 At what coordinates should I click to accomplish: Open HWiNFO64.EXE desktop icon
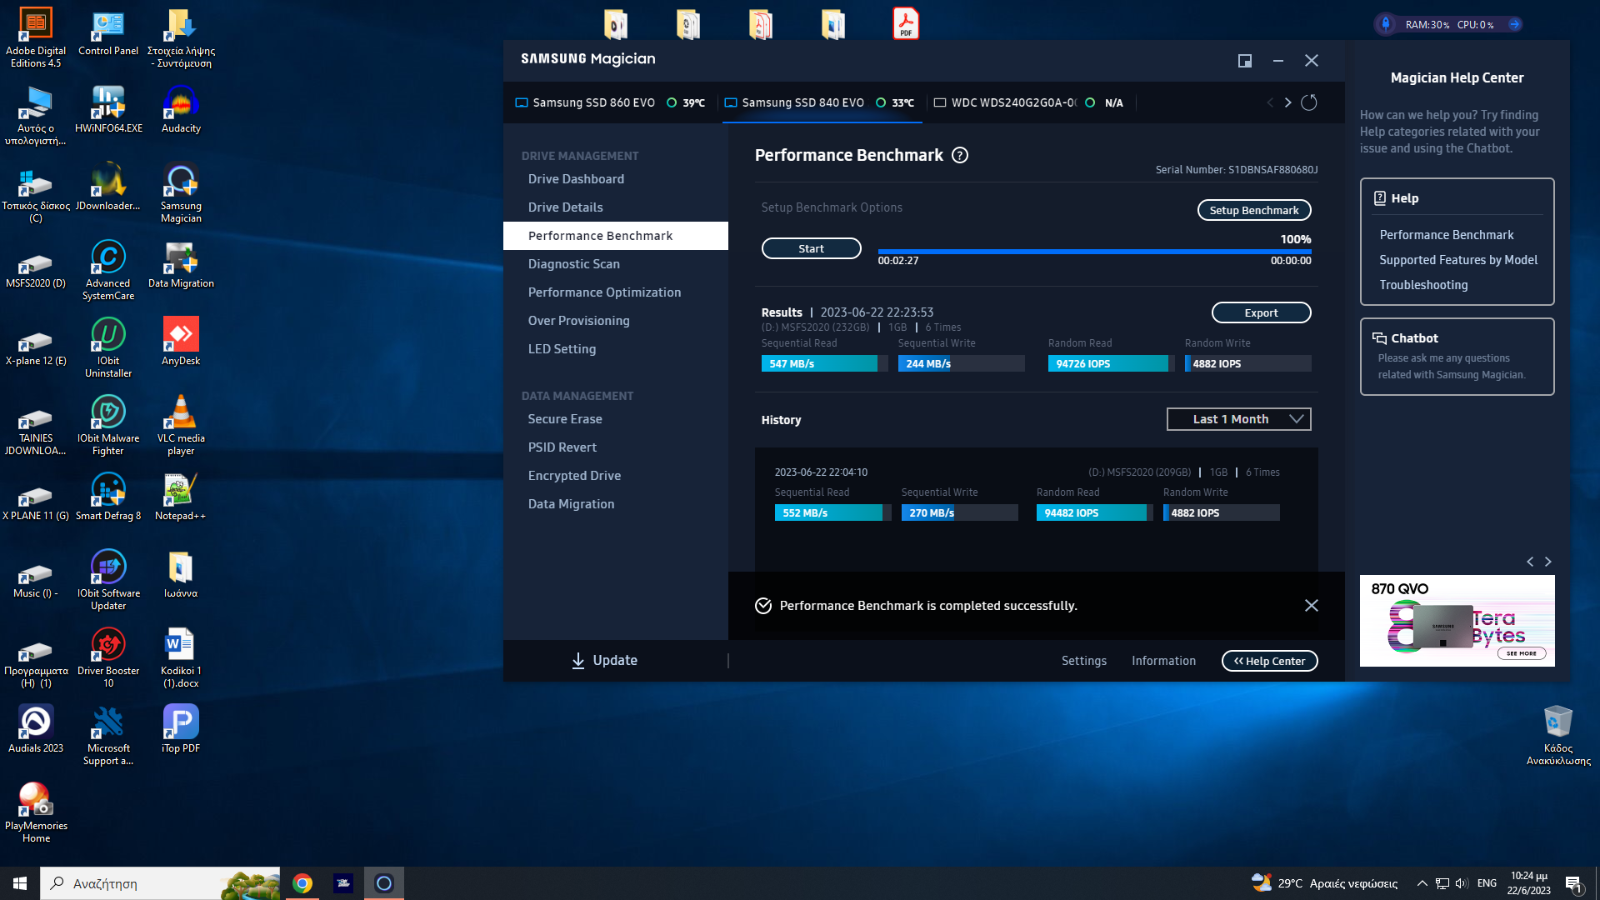click(x=108, y=110)
